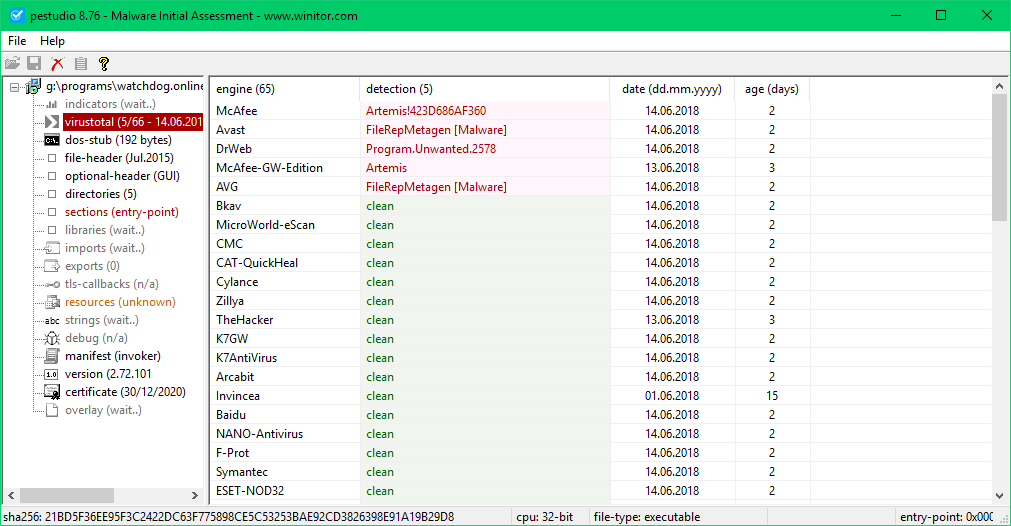Click the tls-callbacks key icon
The width and height of the screenshot is (1011, 526).
click(52, 284)
